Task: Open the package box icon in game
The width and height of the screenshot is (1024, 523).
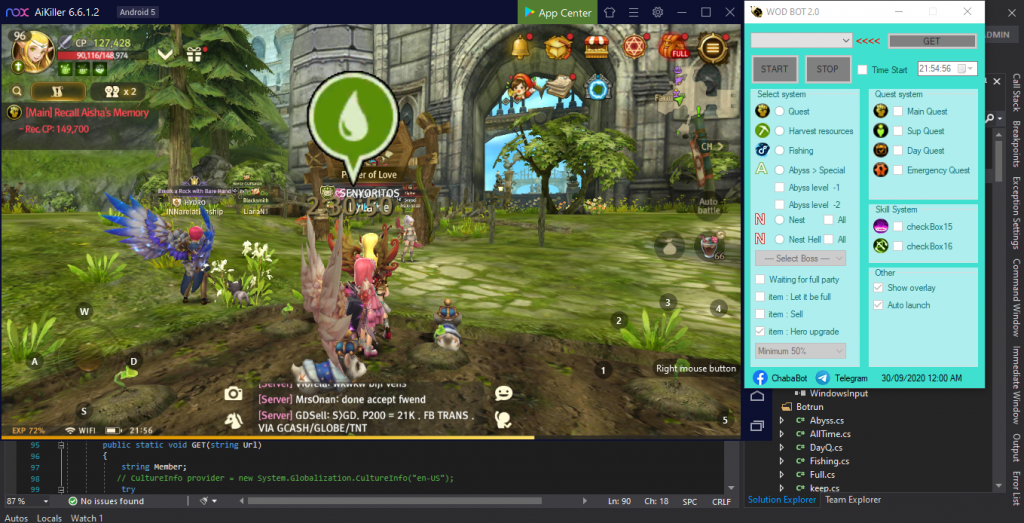Action: pos(558,46)
